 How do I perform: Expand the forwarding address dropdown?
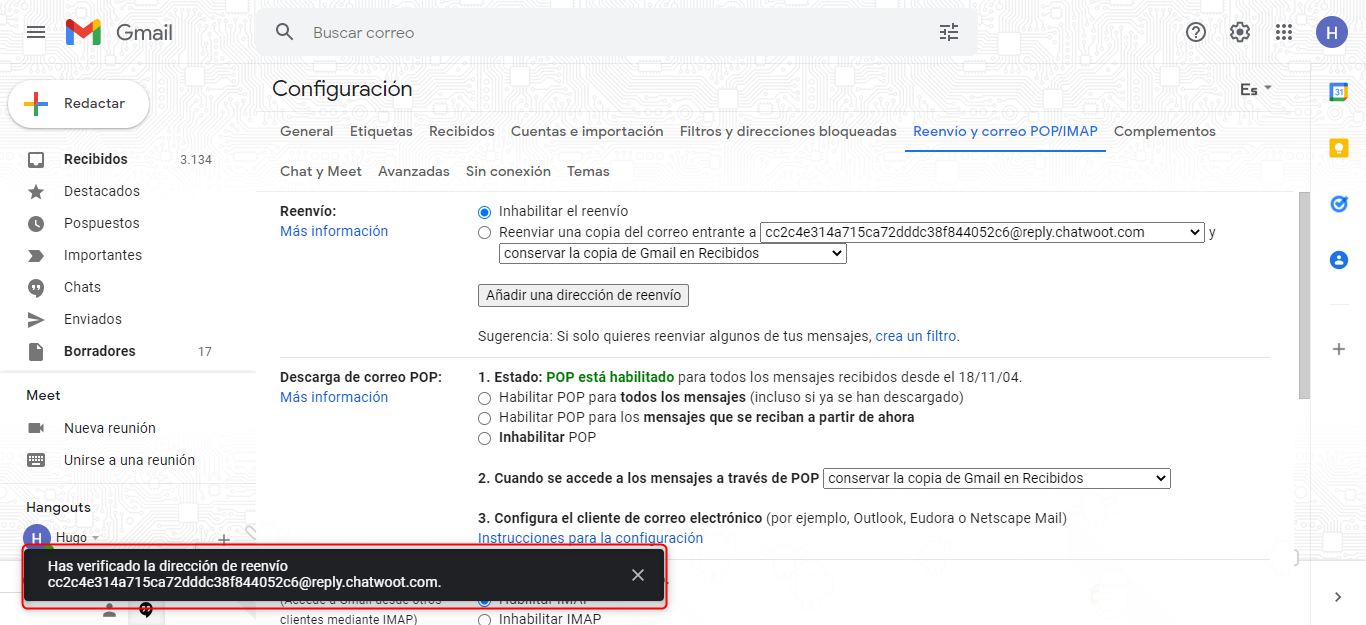981,232
